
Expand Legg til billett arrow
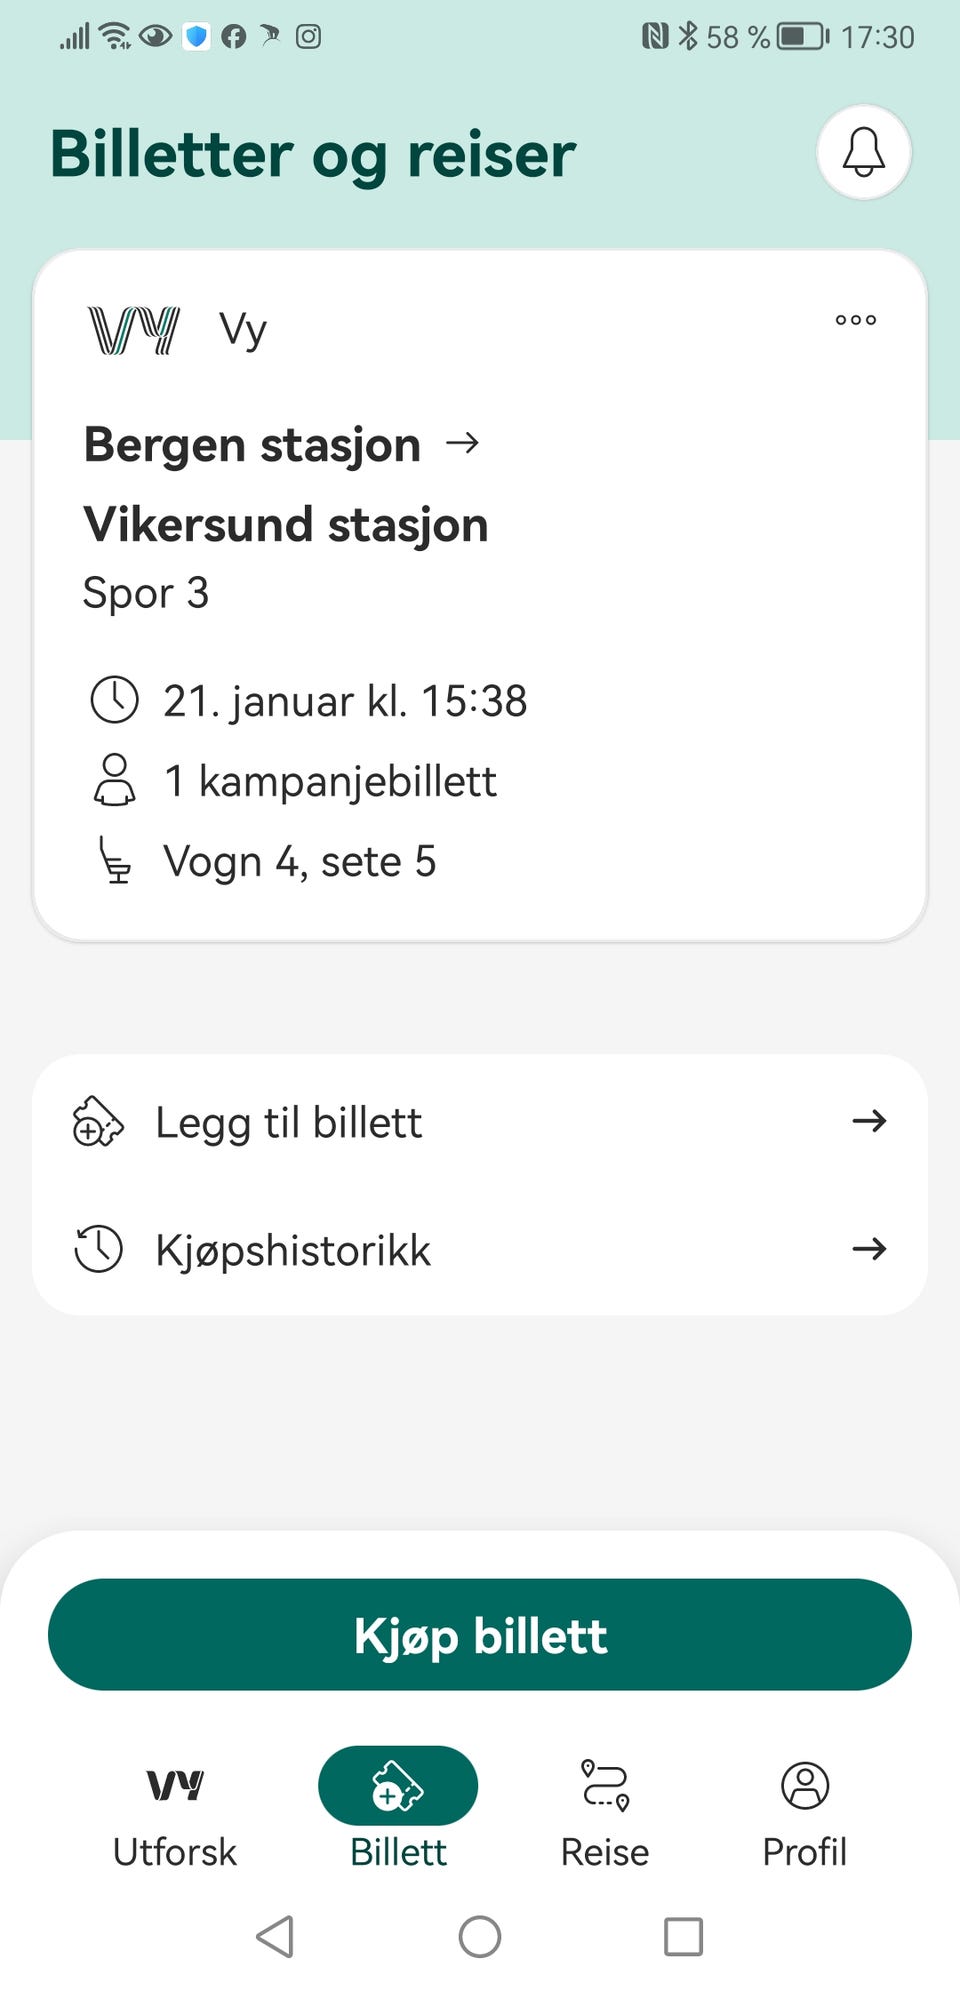(868, 1121)
